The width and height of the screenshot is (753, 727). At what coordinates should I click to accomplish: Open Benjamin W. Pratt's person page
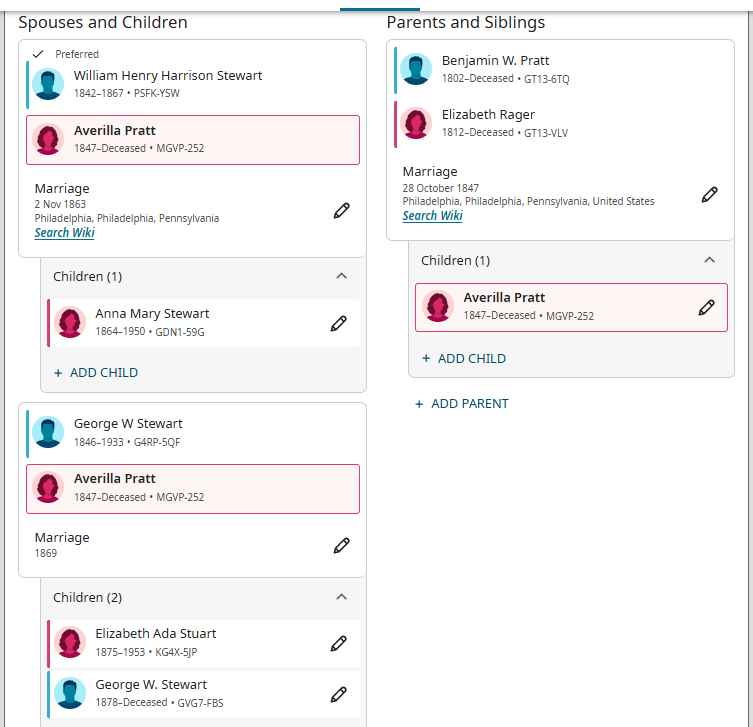495,61
